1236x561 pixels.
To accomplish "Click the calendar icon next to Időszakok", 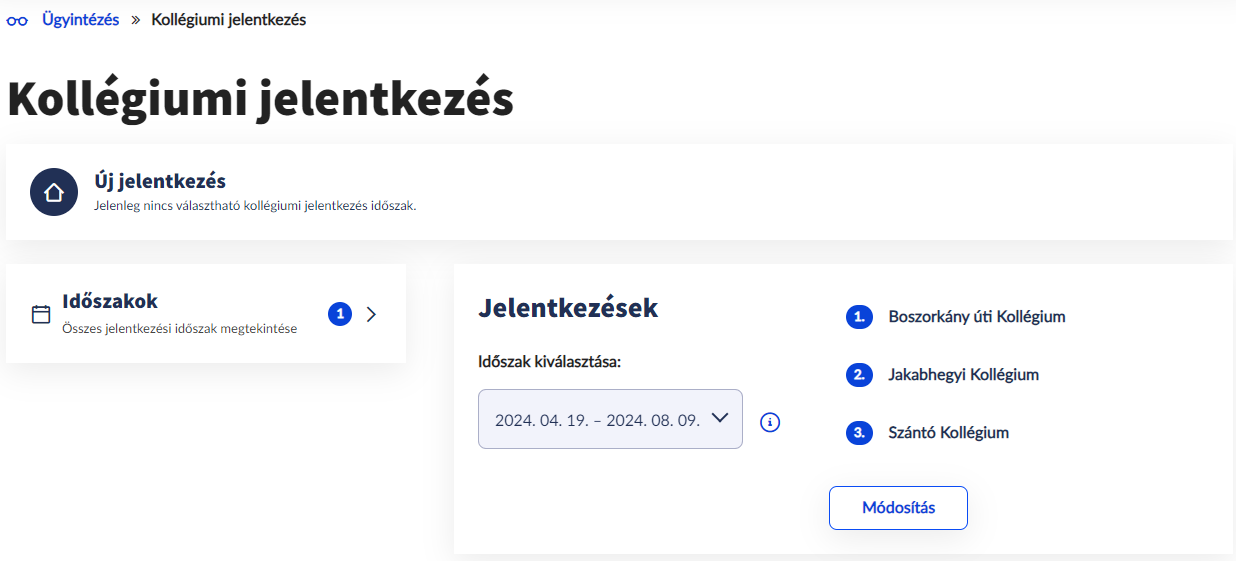I will 41,314.
